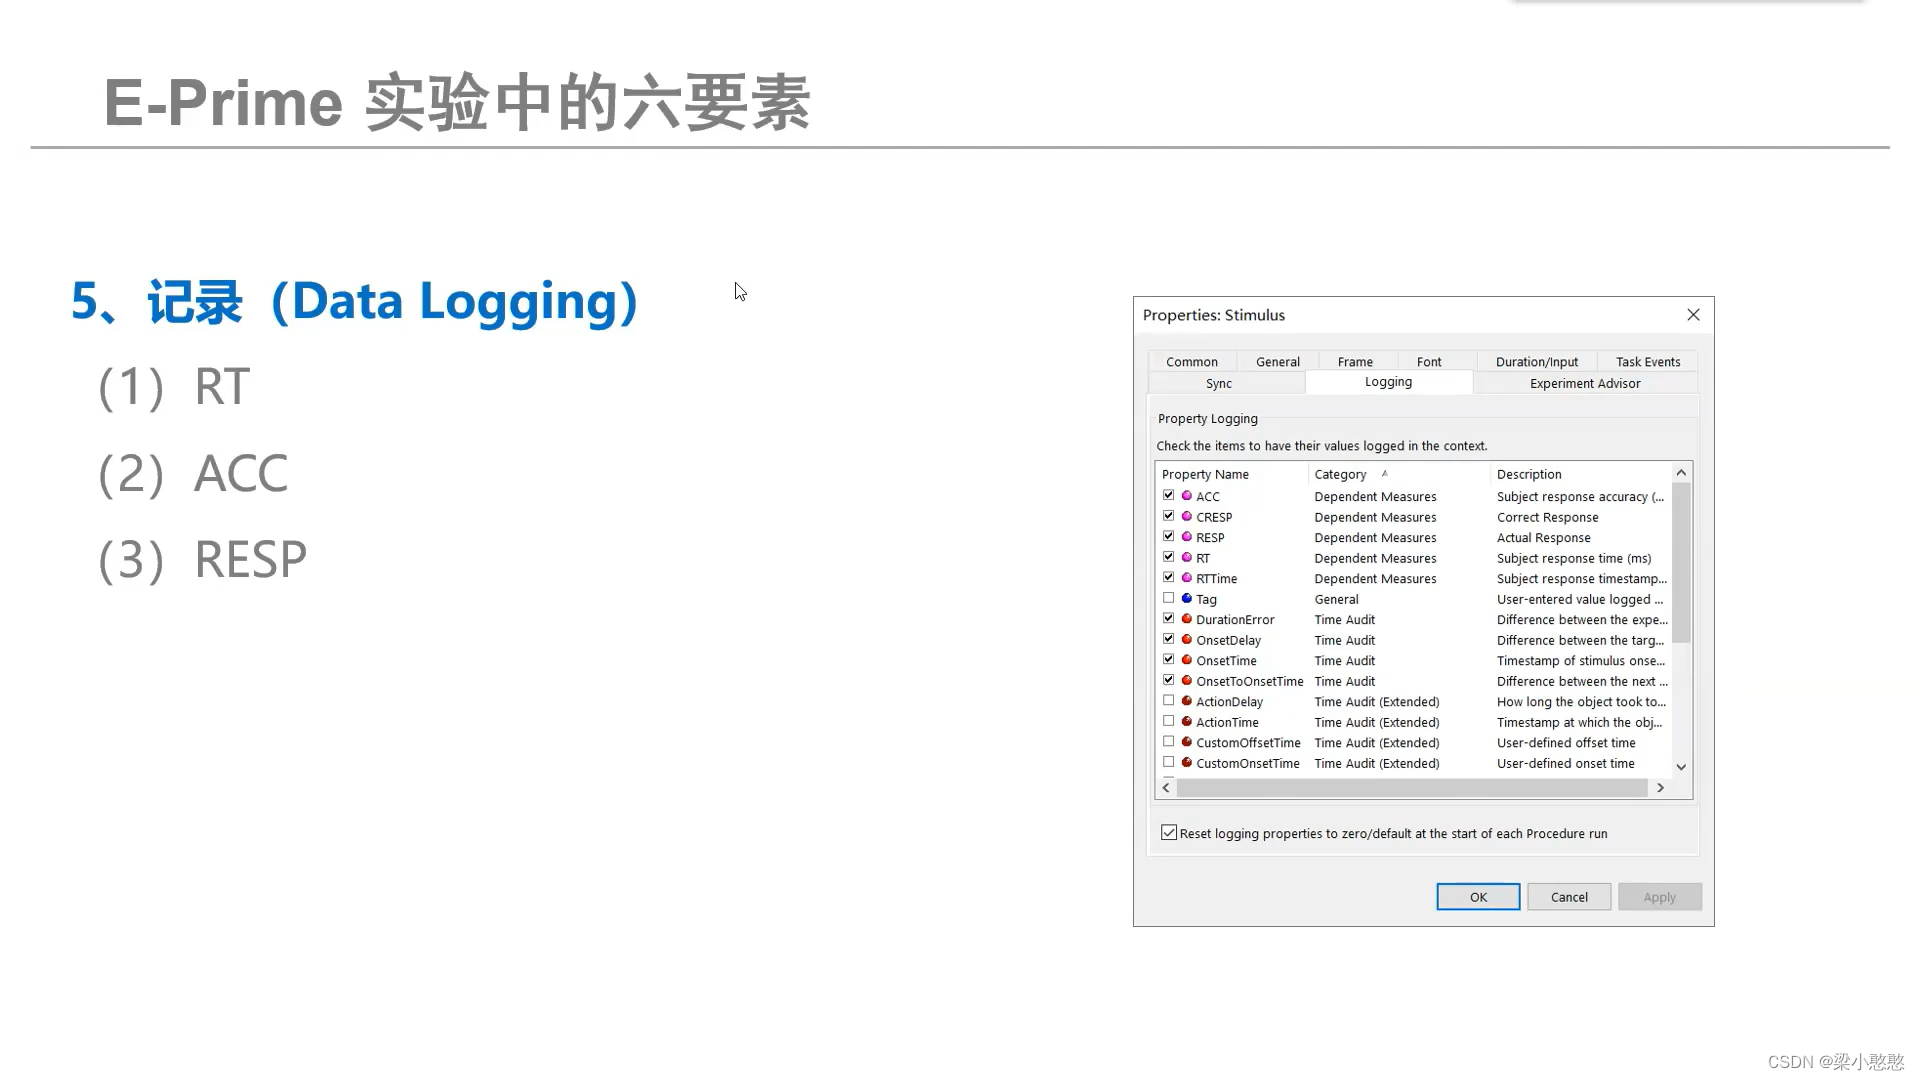
Task: Click the CustomOnsetTime property icon
Action: (x=1187, y=763)
